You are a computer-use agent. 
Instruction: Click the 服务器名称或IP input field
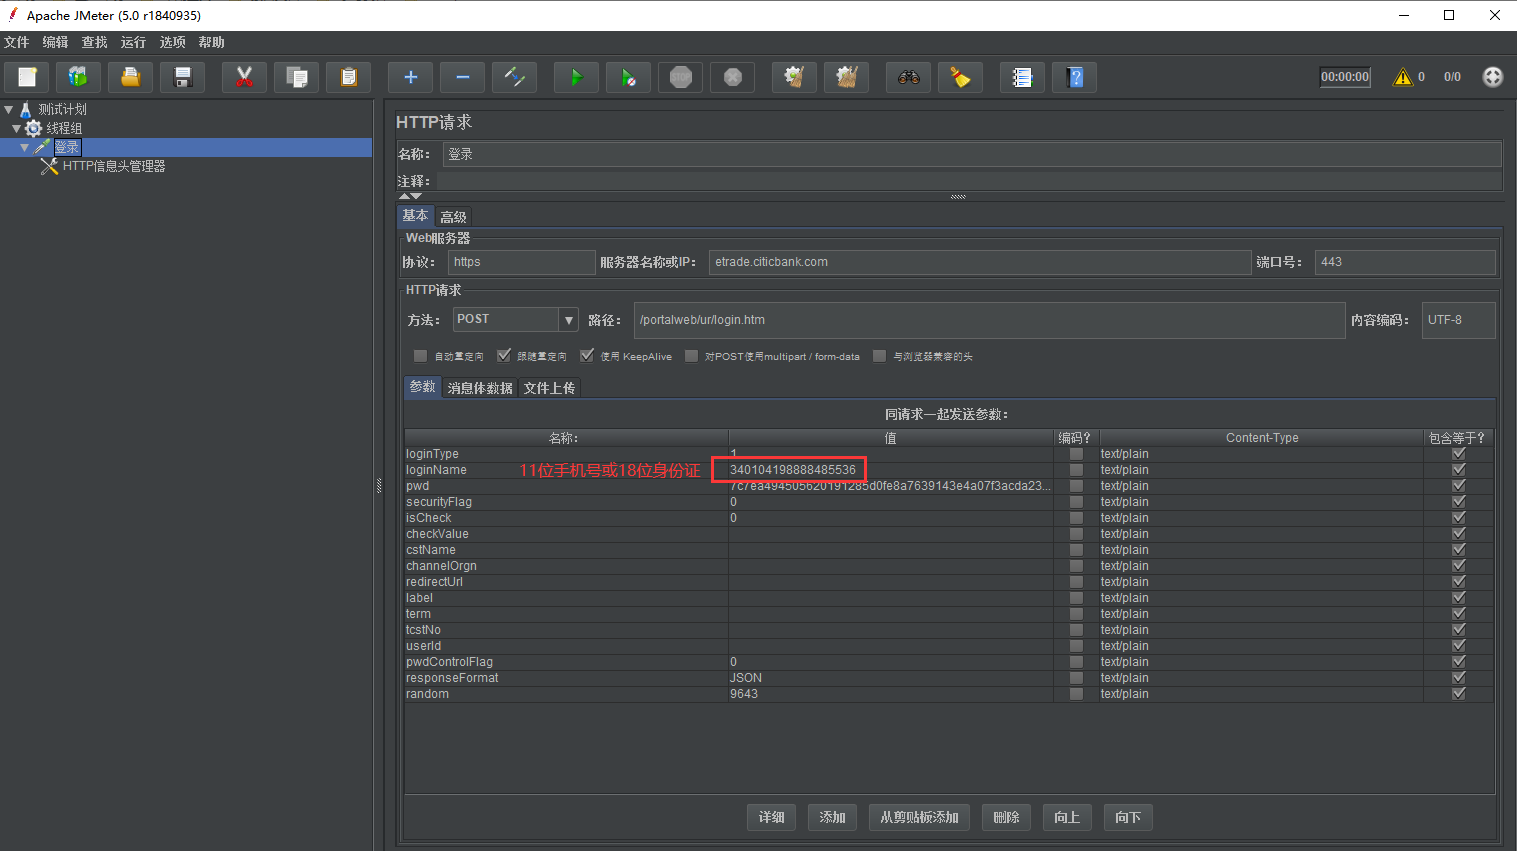980,262
